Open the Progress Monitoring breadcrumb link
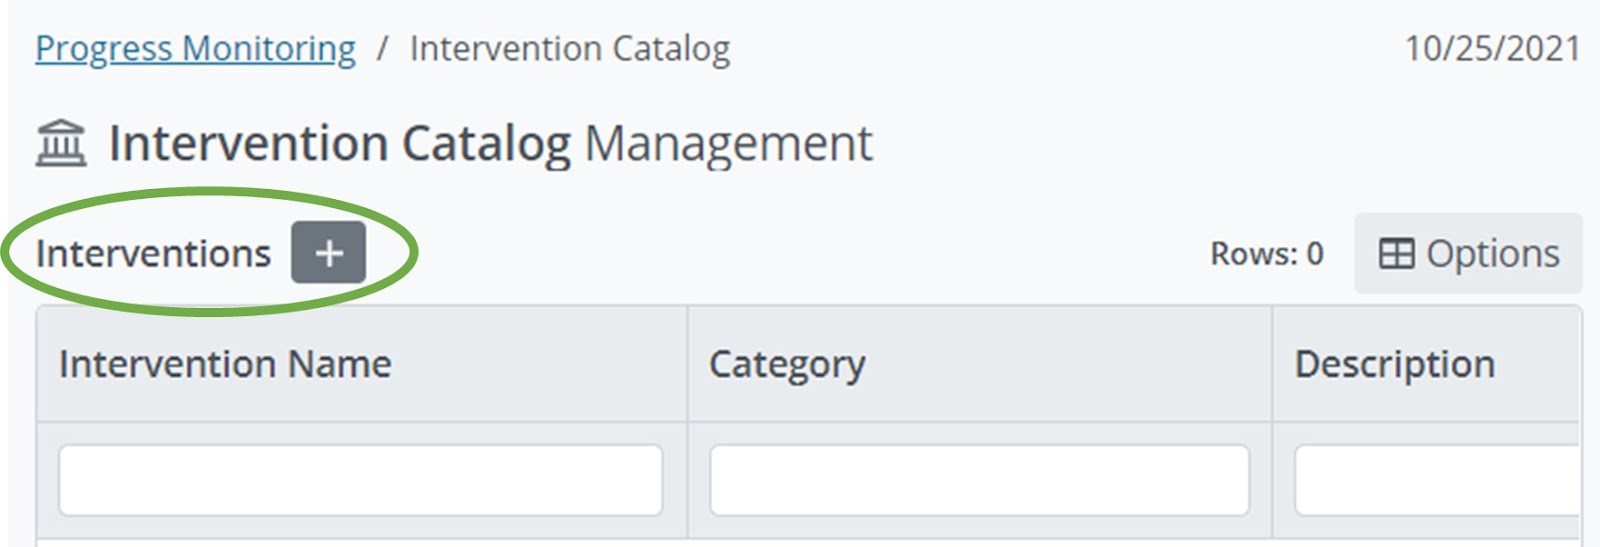 click(x=195, y=48)
